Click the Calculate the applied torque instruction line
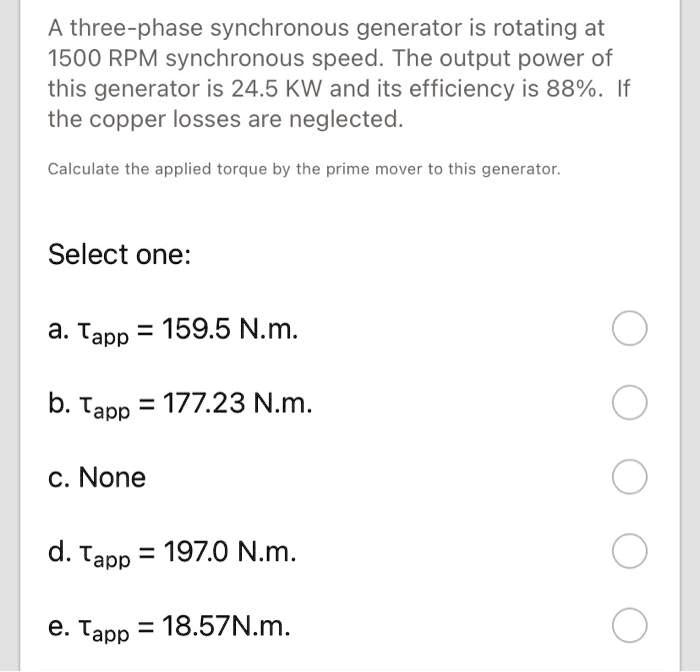Viewport: 700px width, 672px height. click(304, 169)
